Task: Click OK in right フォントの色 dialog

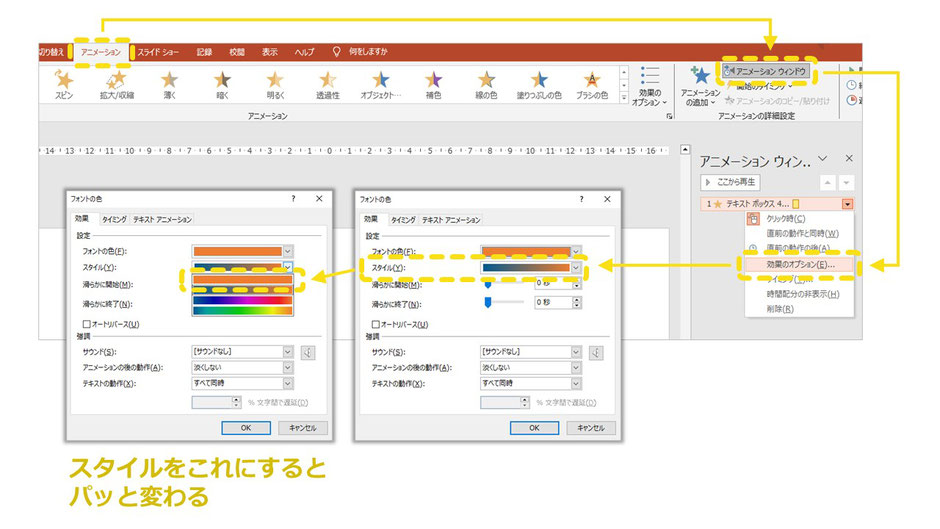Action: point(534,428)
